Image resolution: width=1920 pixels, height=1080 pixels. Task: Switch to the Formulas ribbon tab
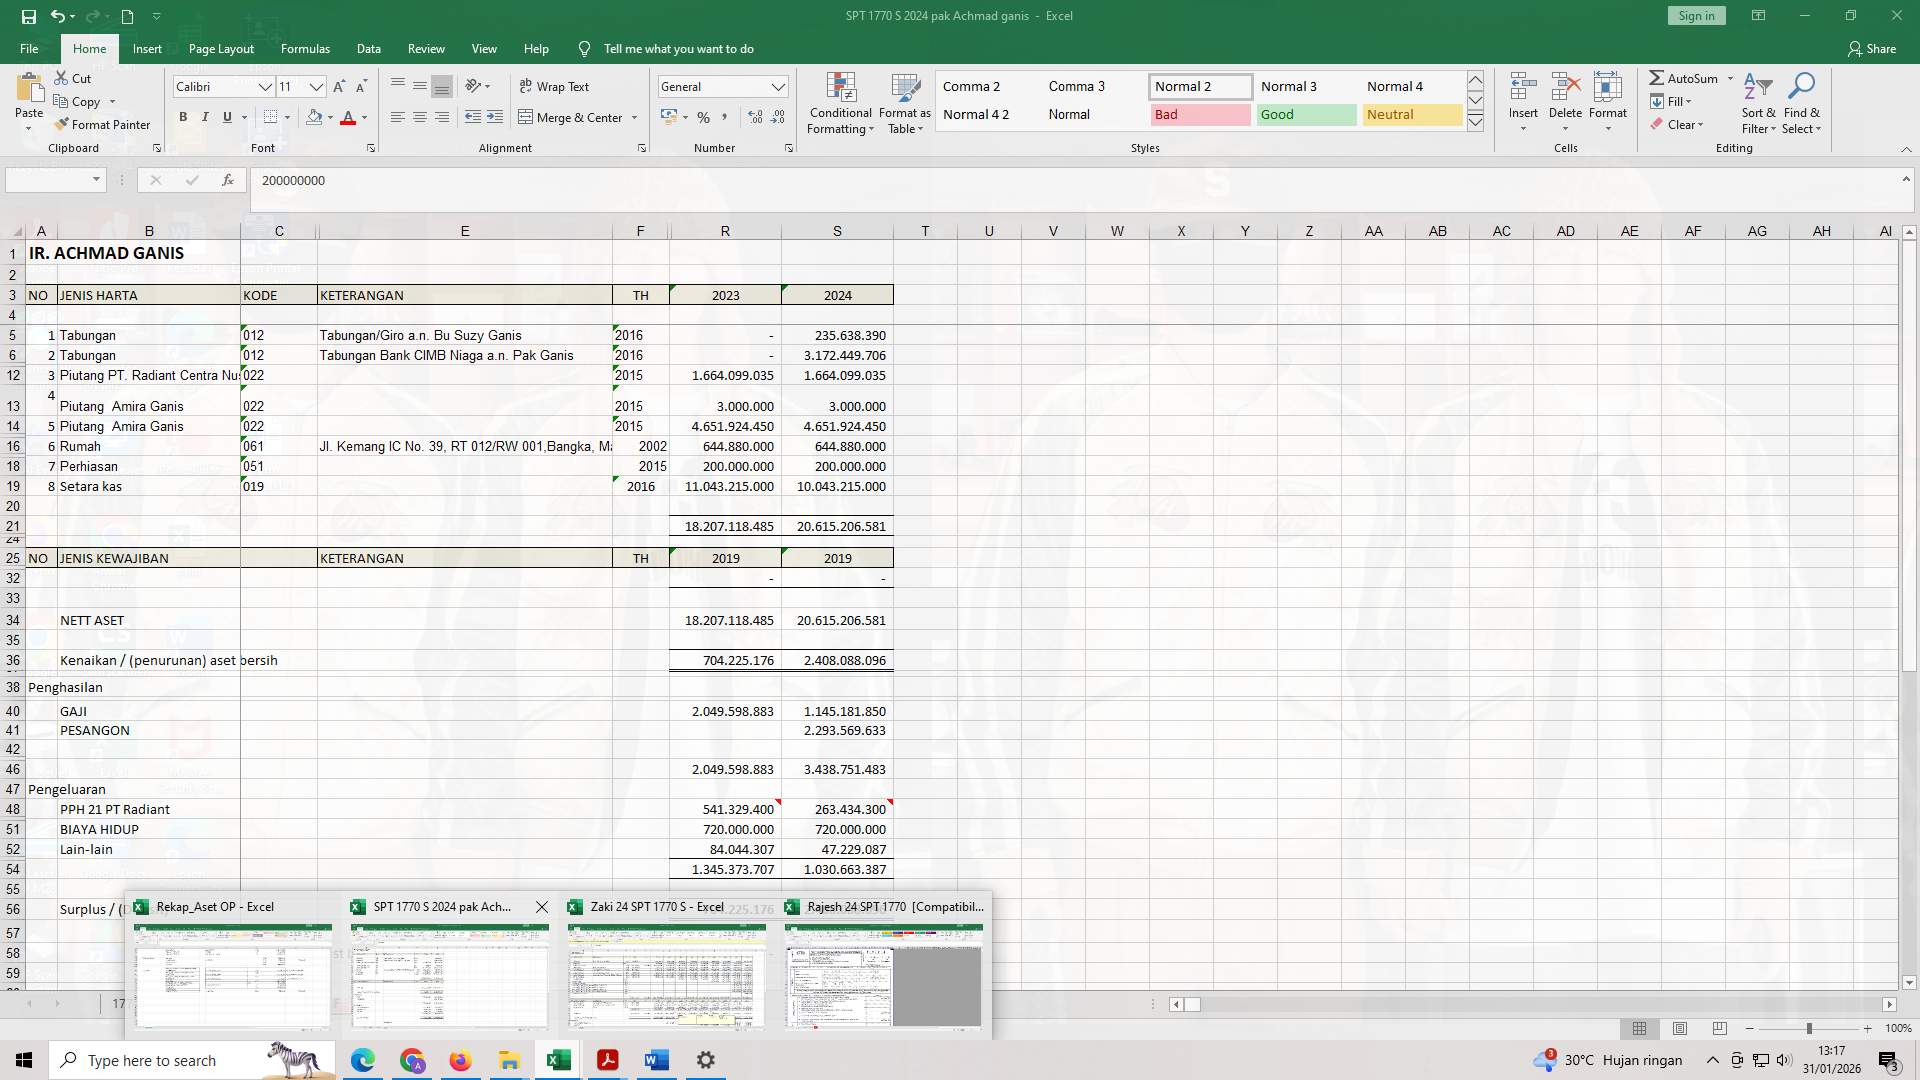pyautogui.click(x=305, y=48)
